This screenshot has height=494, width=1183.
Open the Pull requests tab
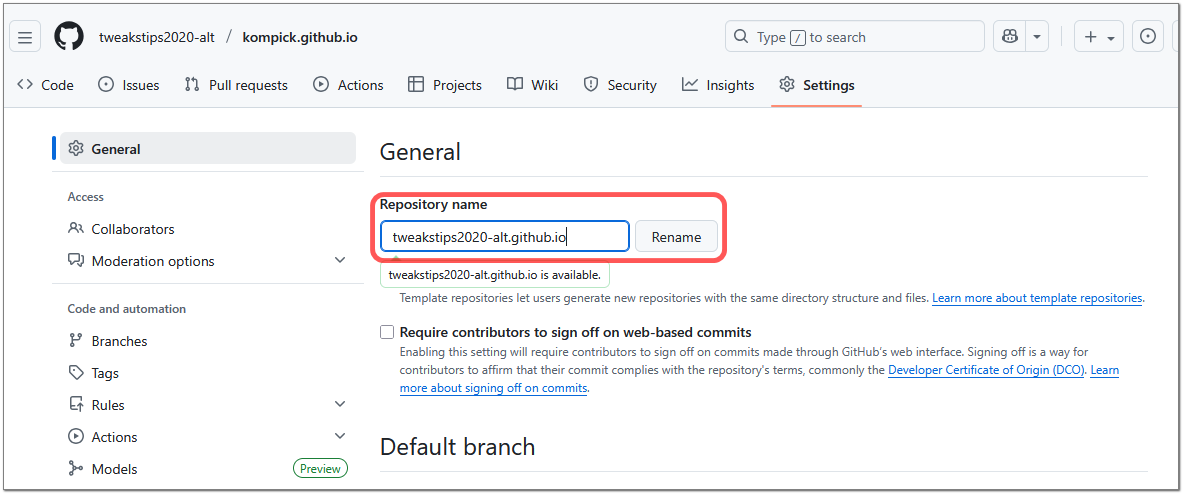tap(236, 85)
